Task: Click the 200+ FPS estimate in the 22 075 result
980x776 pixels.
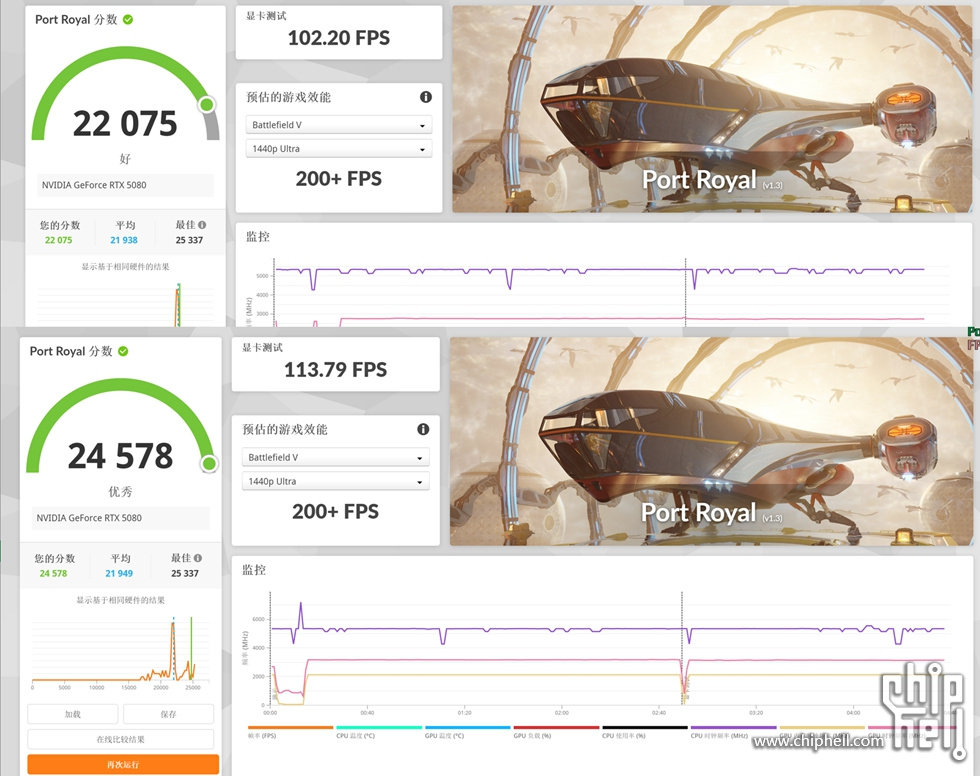Action: point(339,179)
